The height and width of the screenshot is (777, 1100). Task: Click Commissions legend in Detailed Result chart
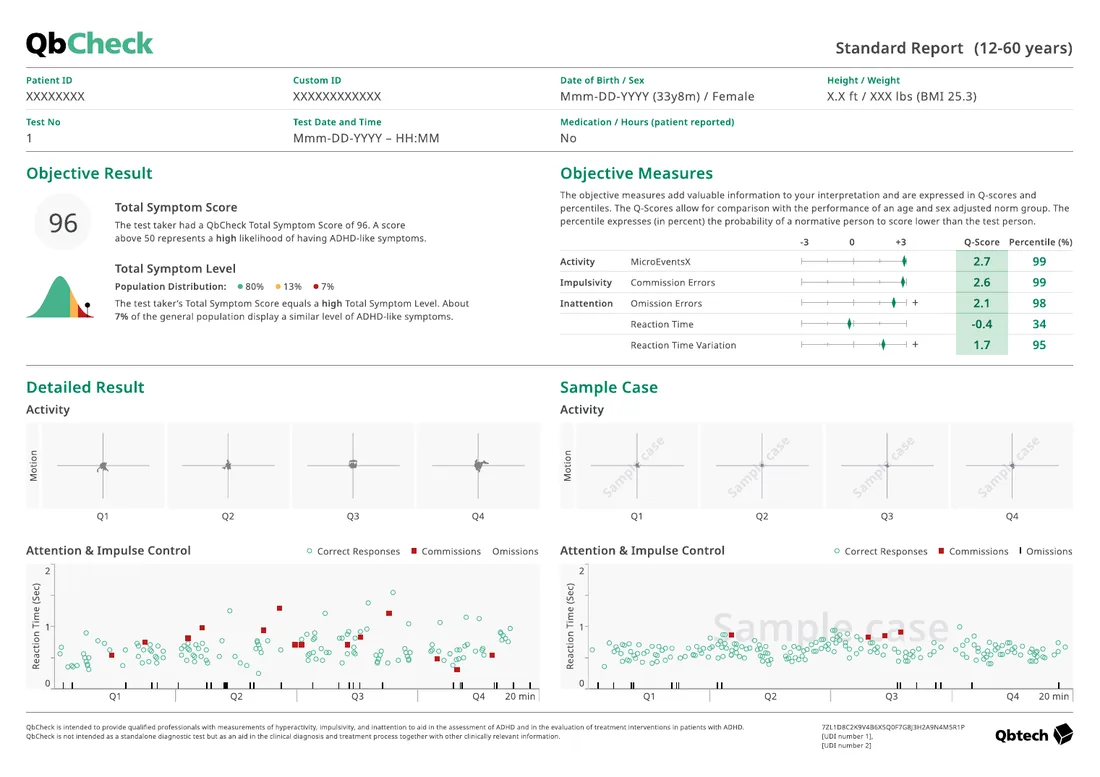pyautogui.click(x=446, y=551)
